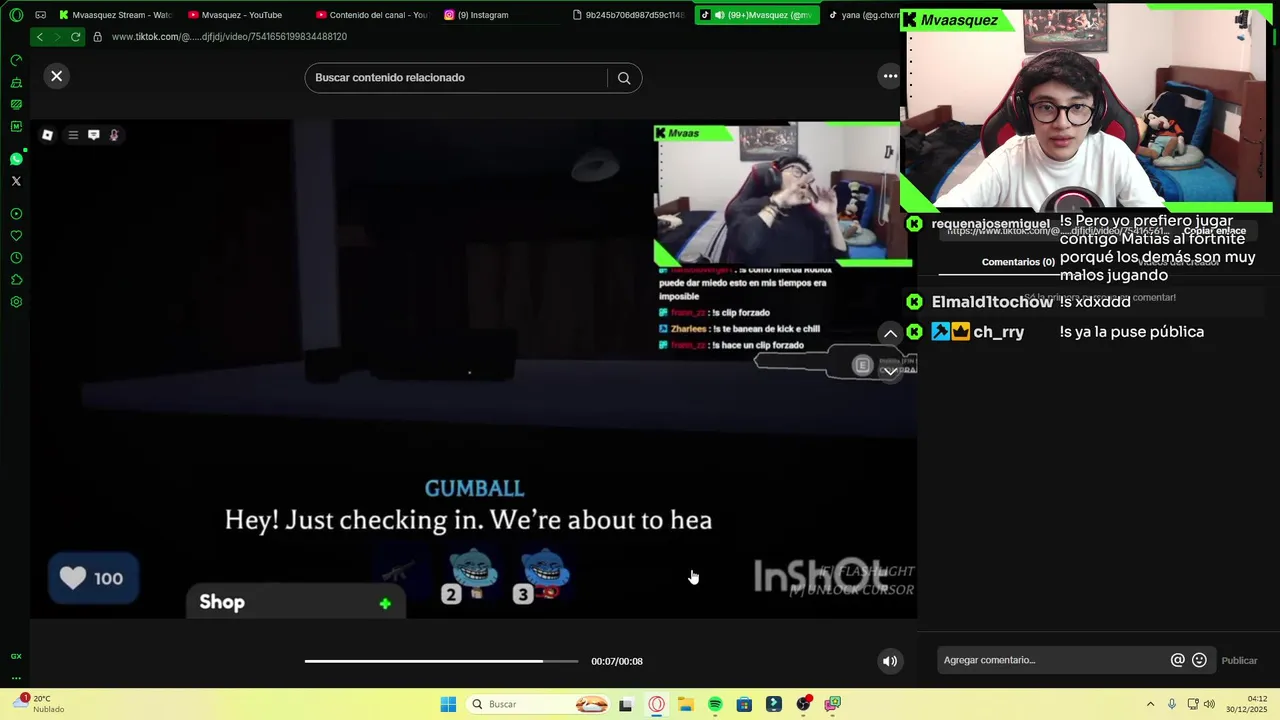Go to next video with down chevron
This screenshot has height=720, width=1280.
[890, 371]
